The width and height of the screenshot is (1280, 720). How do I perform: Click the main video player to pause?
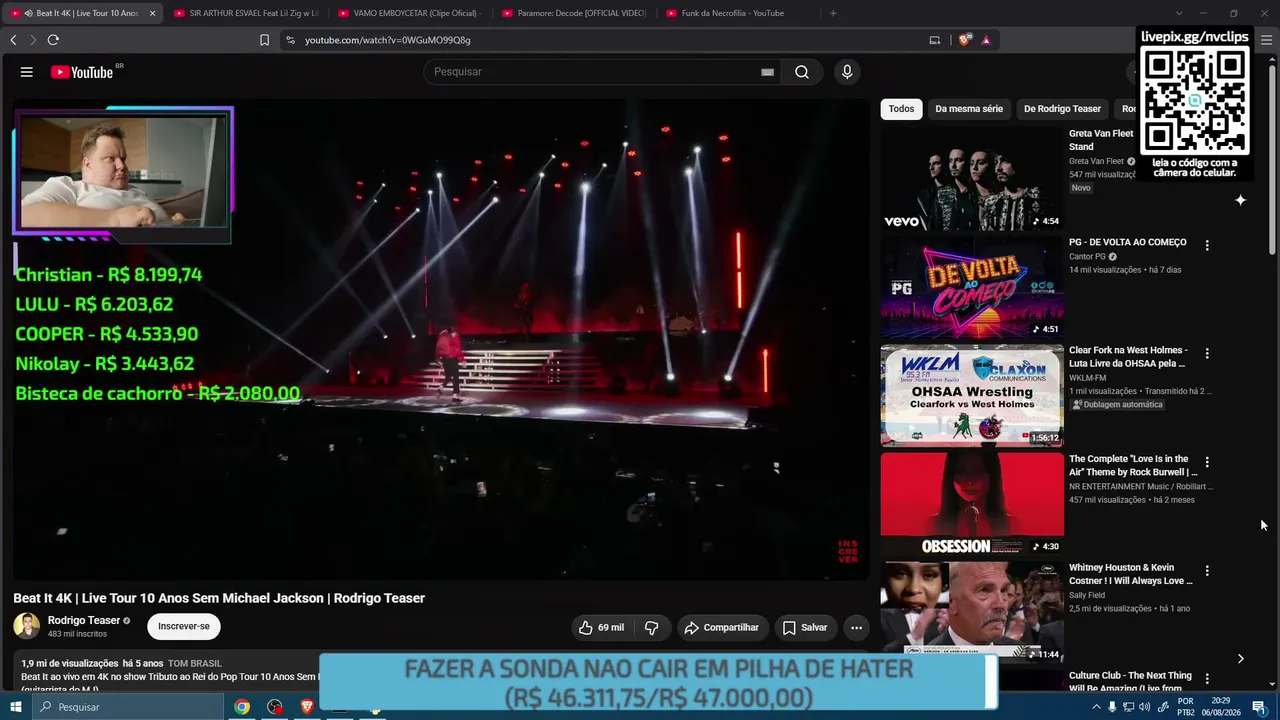click(x=440, y=339)
